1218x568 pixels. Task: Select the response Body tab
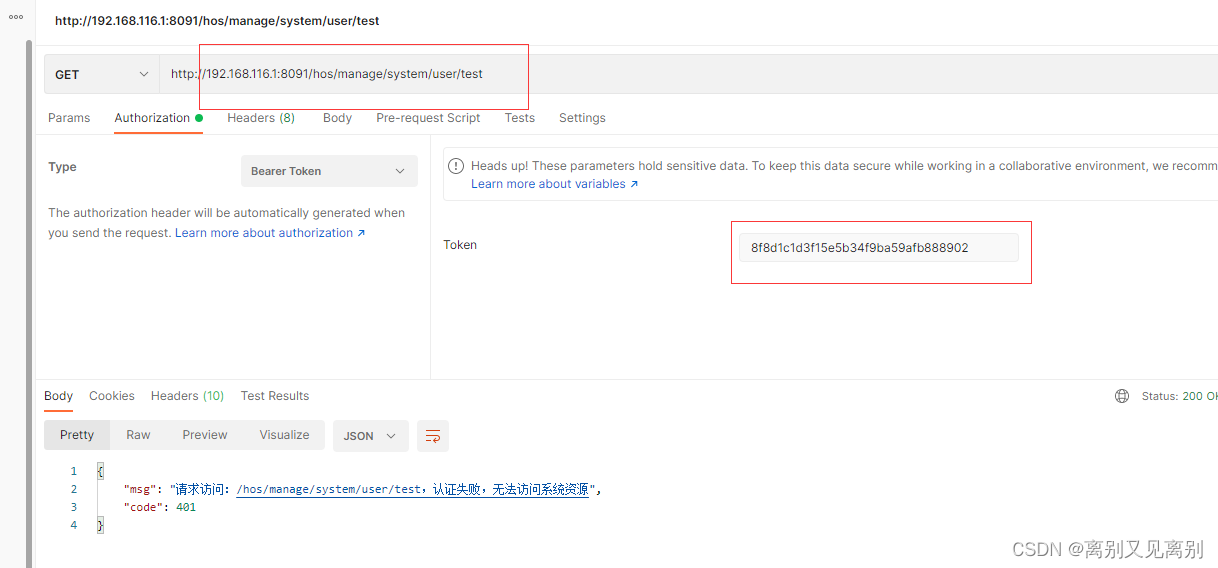pos(58,396)
